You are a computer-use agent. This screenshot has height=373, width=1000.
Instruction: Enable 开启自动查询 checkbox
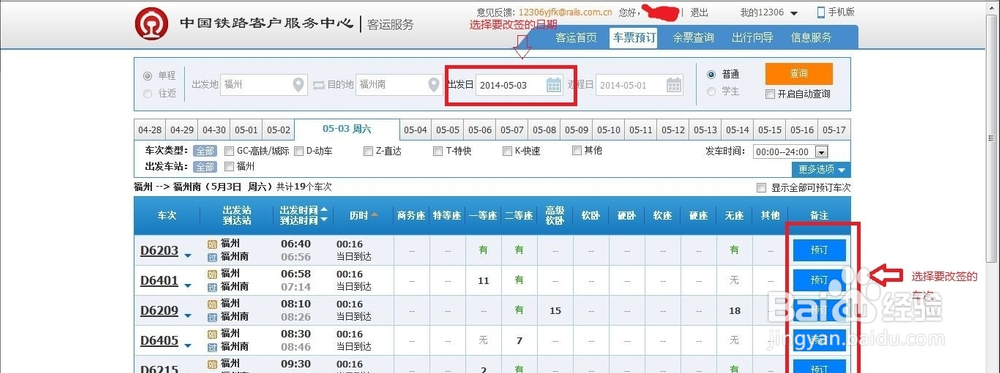[x=770, y=94]
